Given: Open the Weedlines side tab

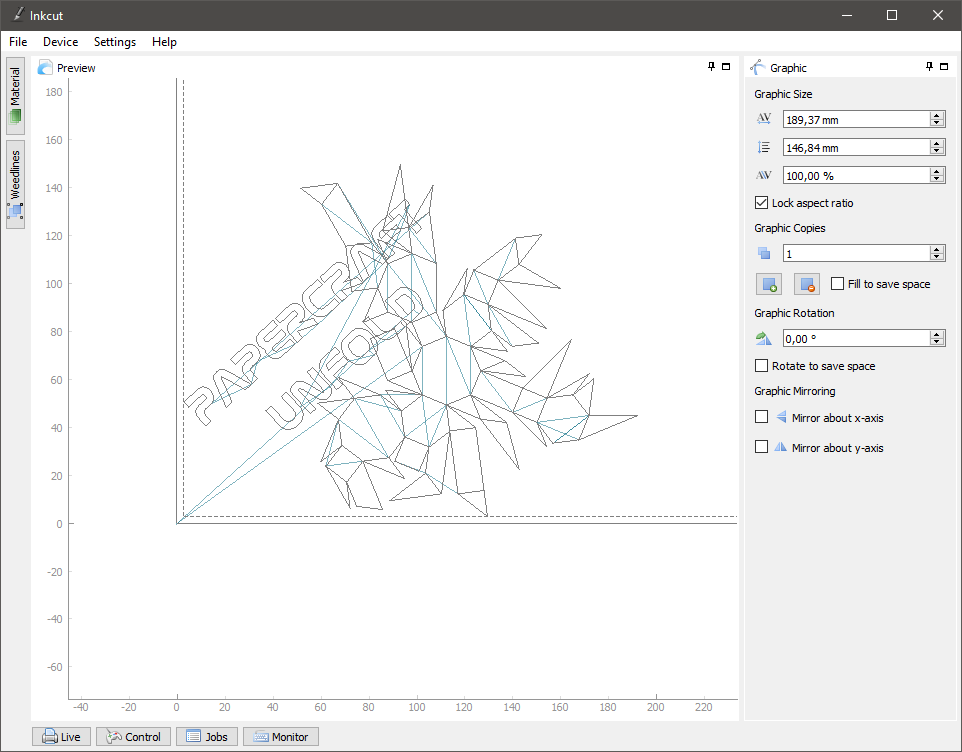Looking at the screenshot, I should [15, 184].
